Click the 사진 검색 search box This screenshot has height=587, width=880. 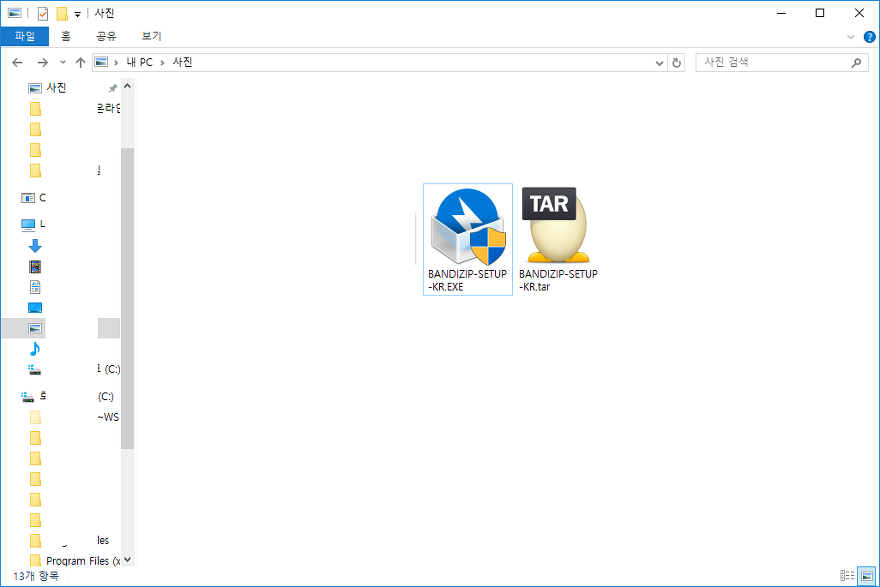(775, 62)
